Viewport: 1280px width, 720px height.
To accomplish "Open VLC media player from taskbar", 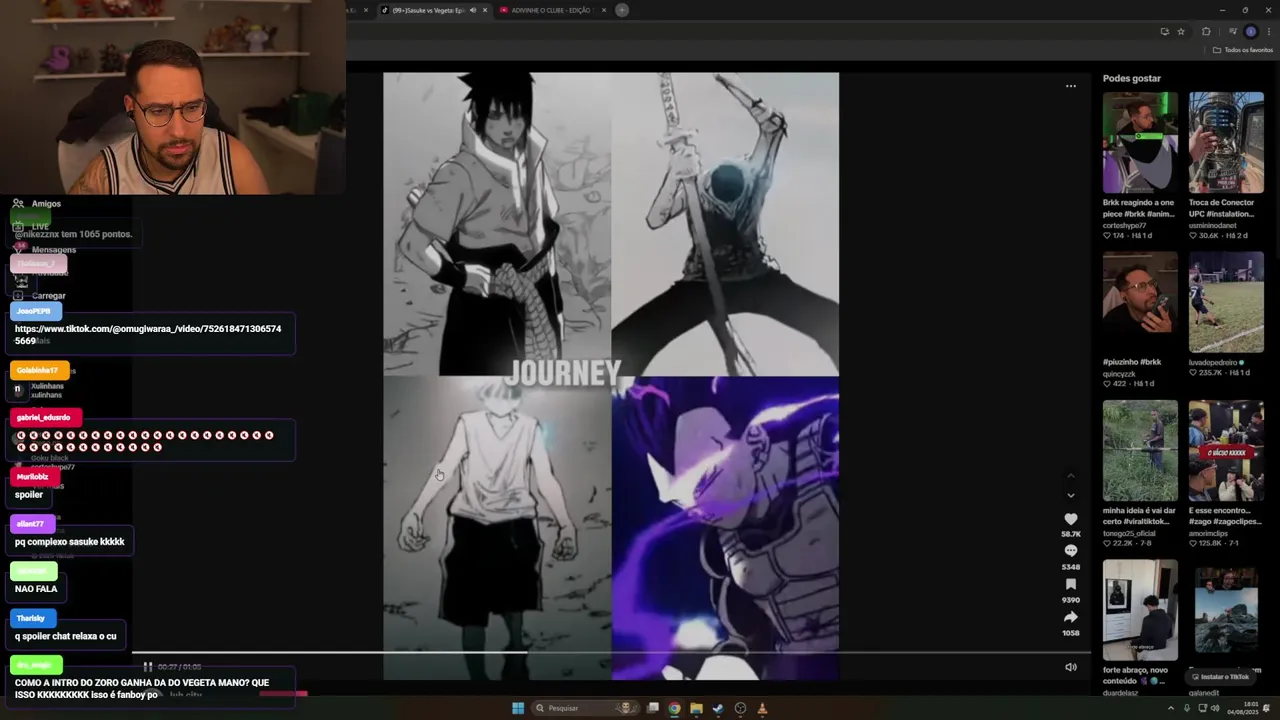I will 762,708.
